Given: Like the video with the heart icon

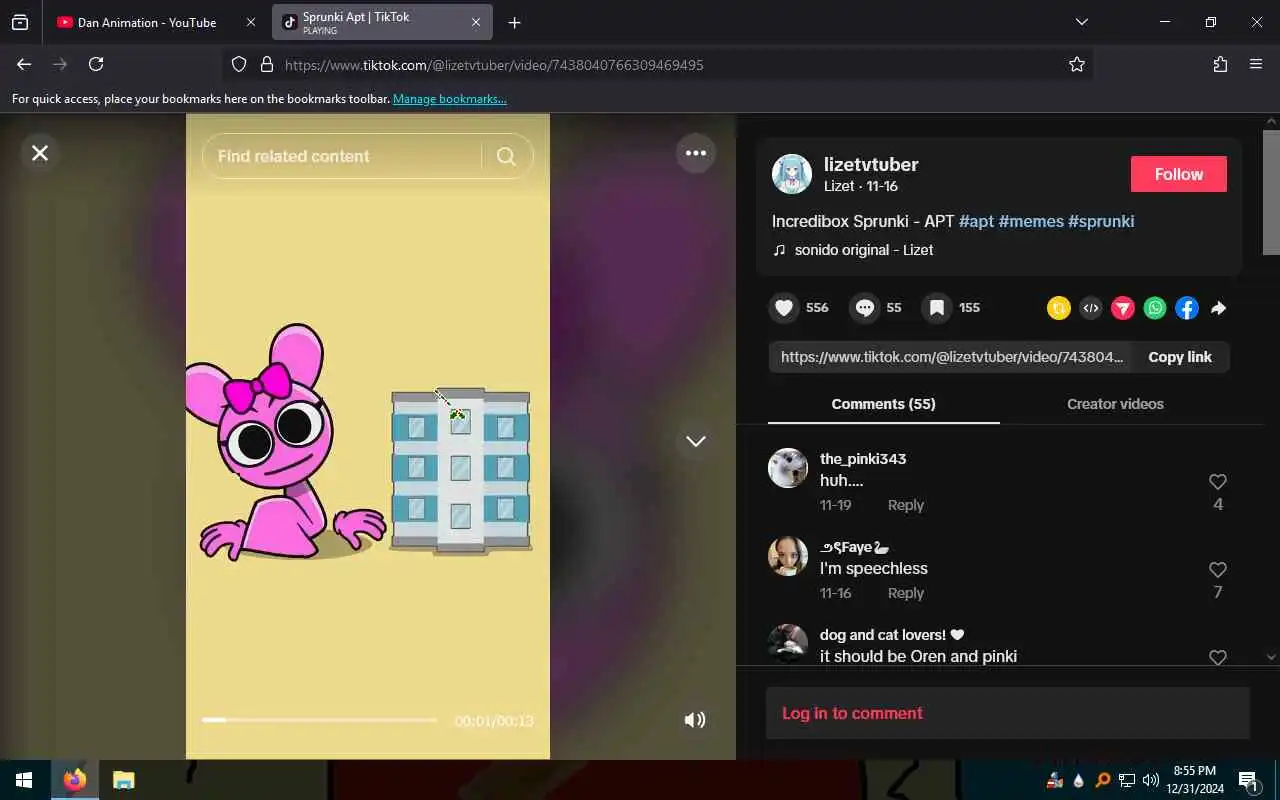Looking at the screenshot, I should [x=785, y=308].
